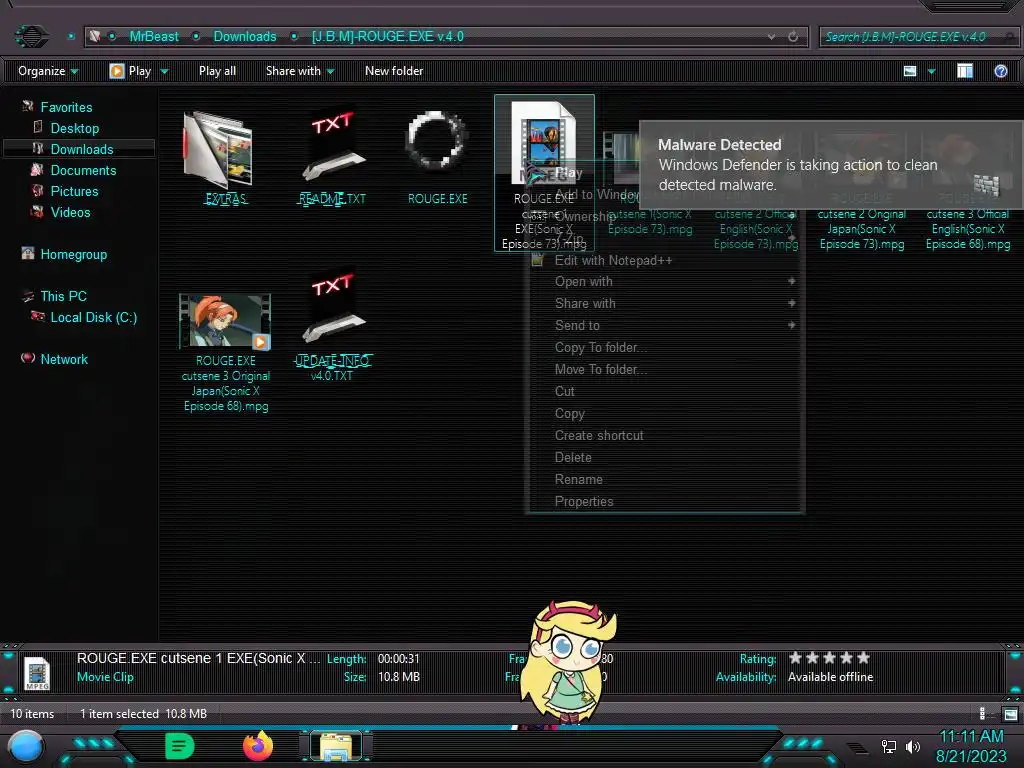Set the rating using the fifth star
This screenshot has height=768, width=1024.
[863, 658]
